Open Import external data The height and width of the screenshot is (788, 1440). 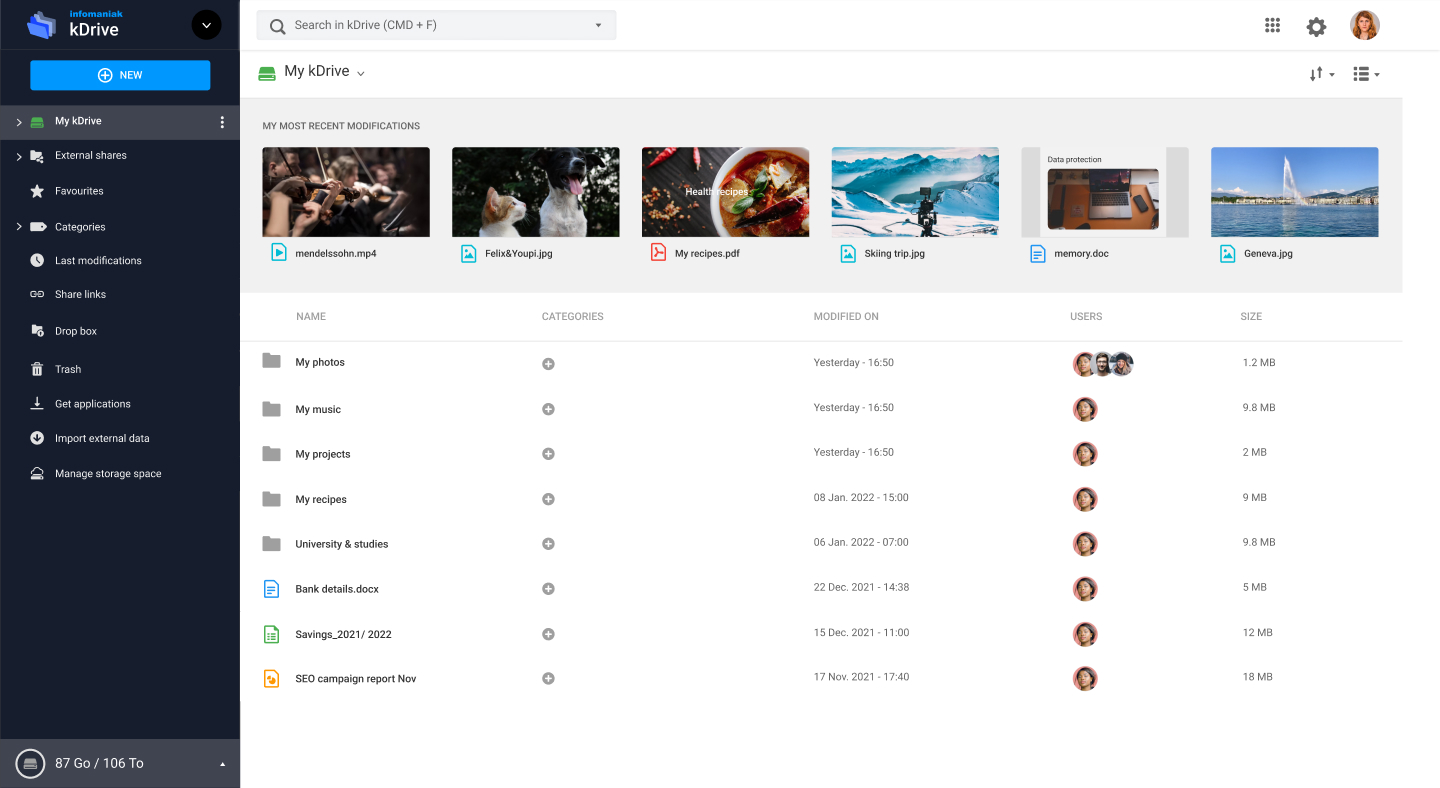[100, 438]
